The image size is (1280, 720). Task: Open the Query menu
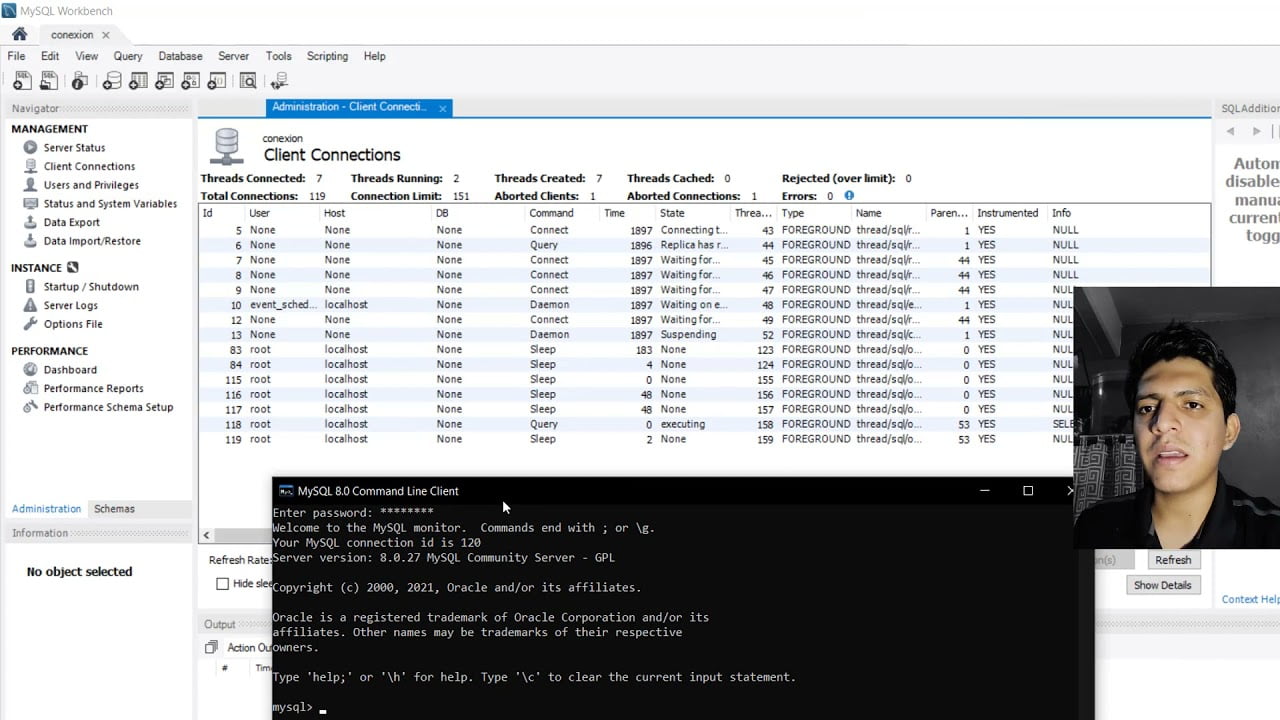[x=128, y=56]
